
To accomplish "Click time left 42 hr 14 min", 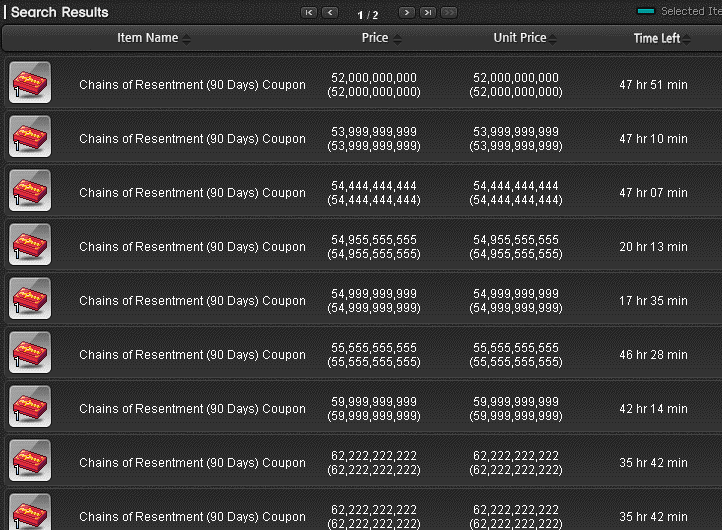I will [x=653, y=408].
